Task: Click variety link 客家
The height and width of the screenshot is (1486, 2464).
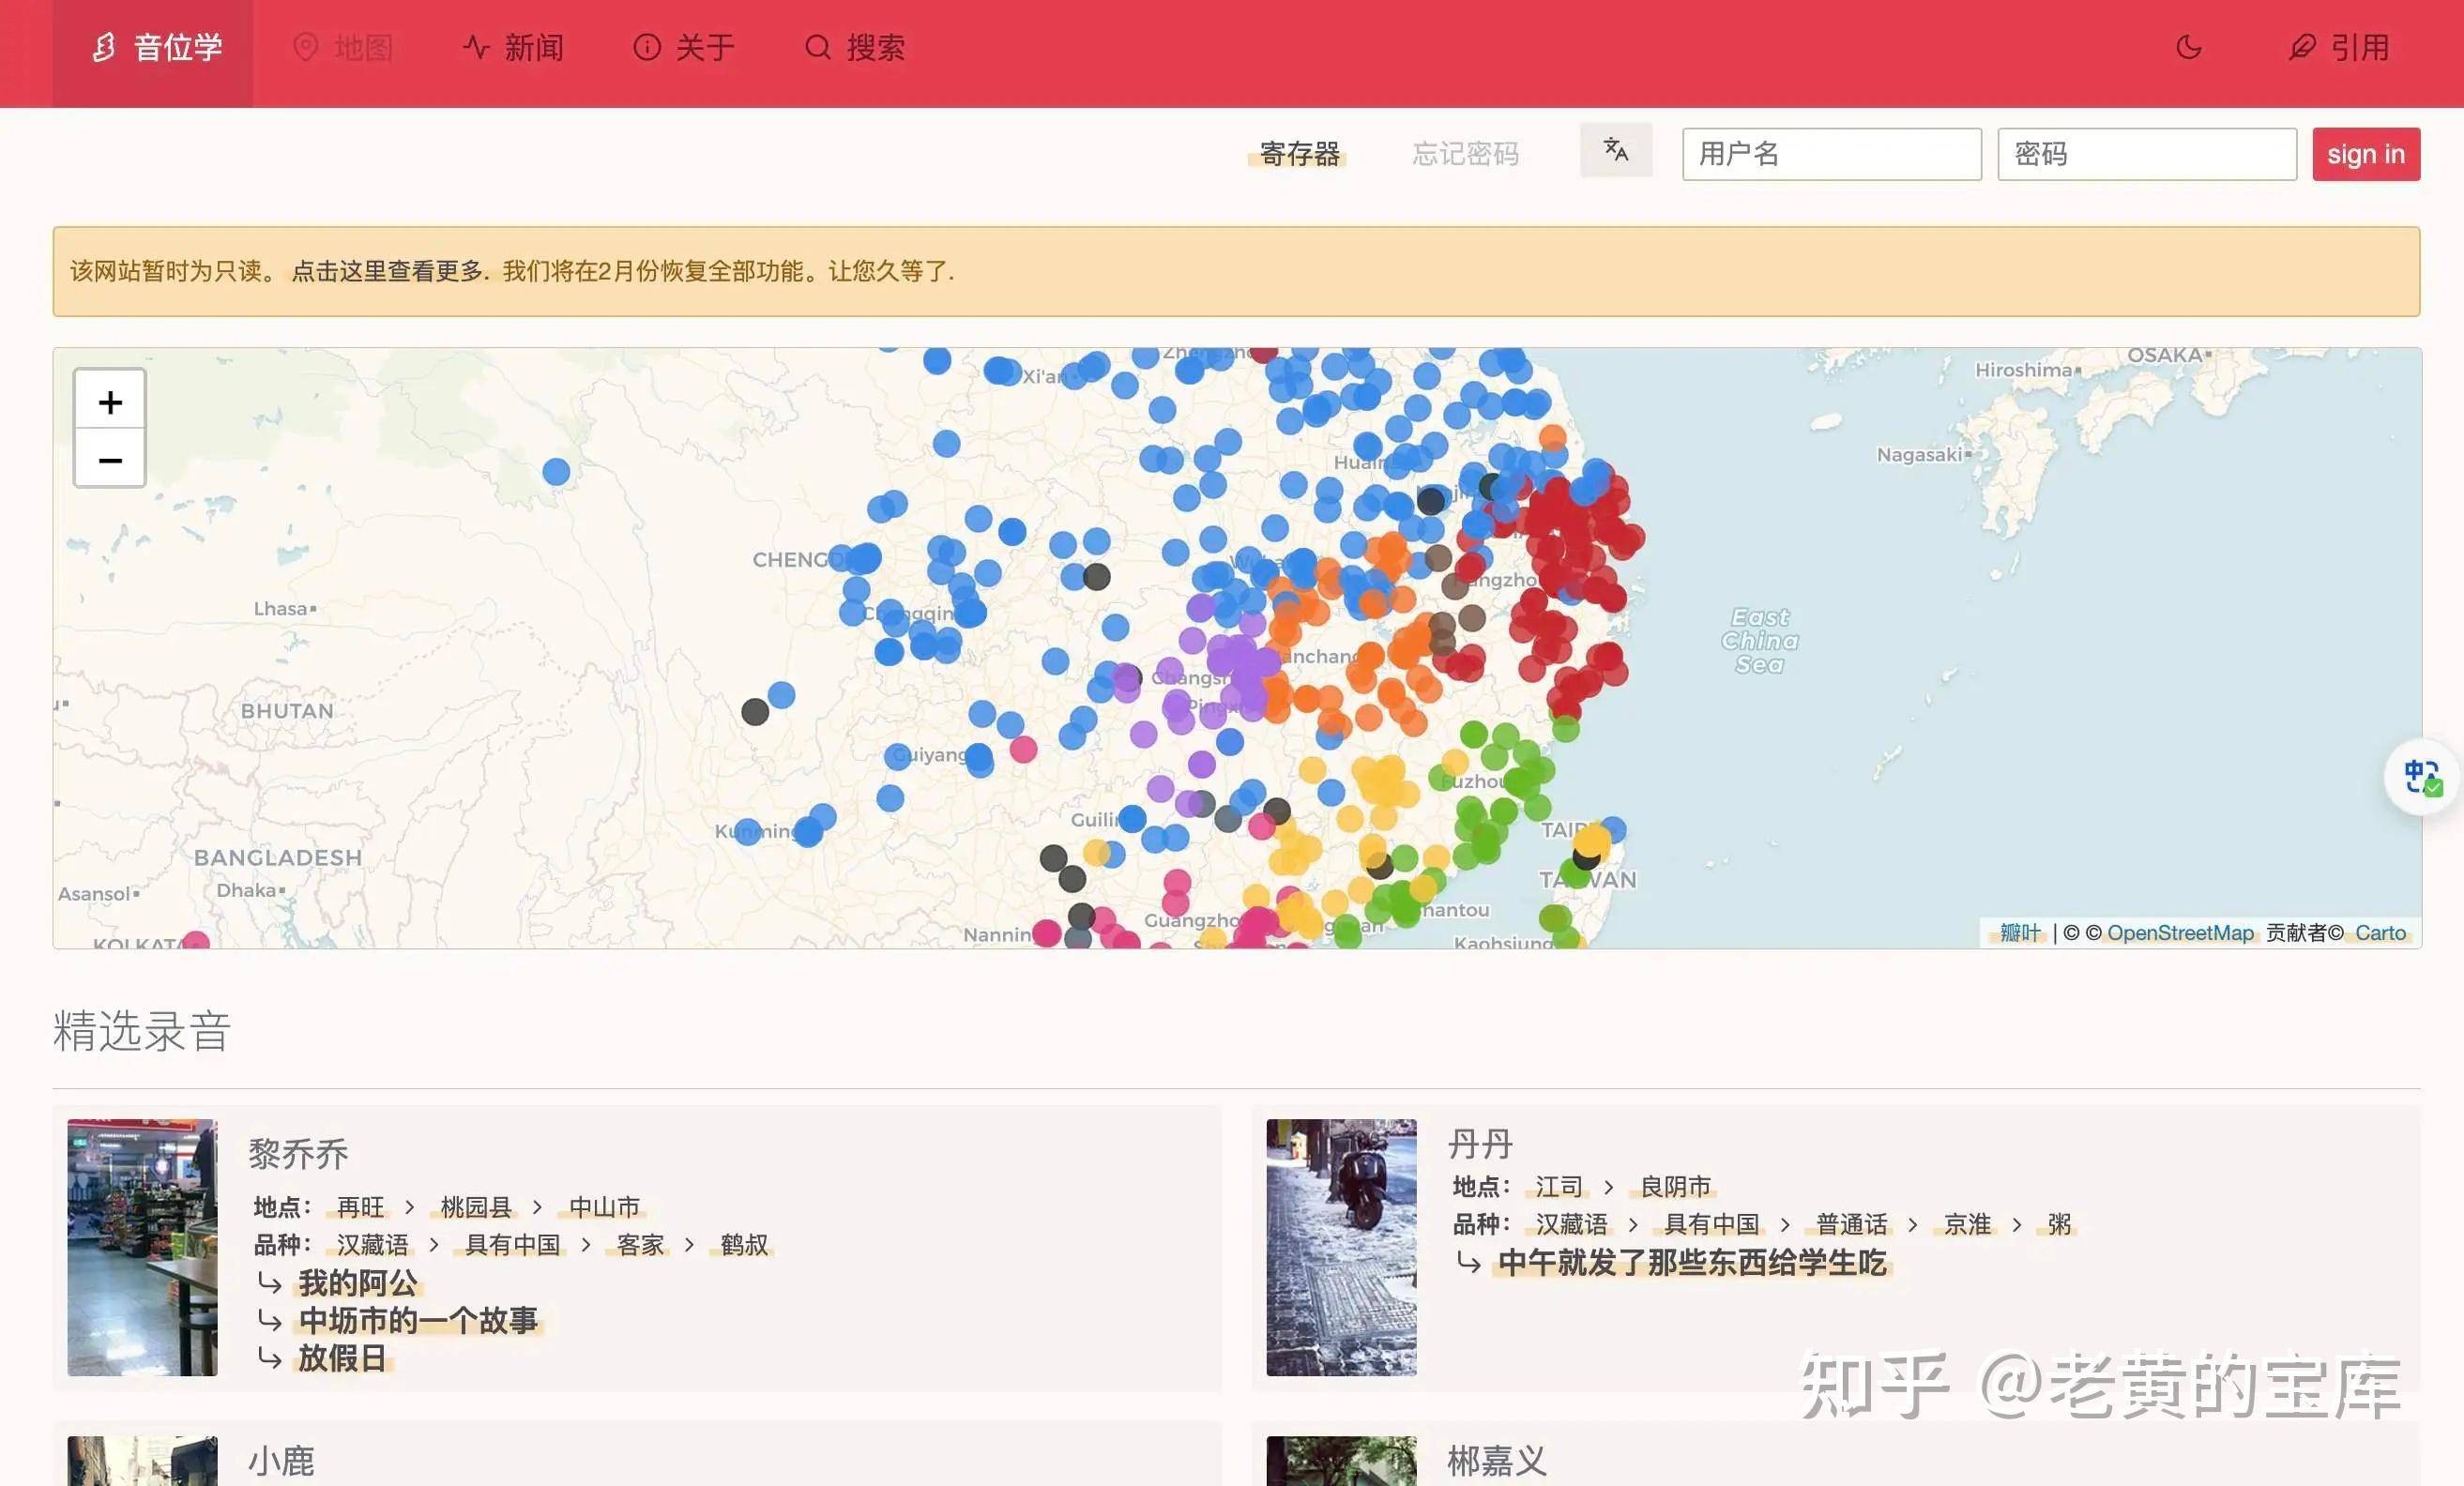Action: coord(640,1245)
